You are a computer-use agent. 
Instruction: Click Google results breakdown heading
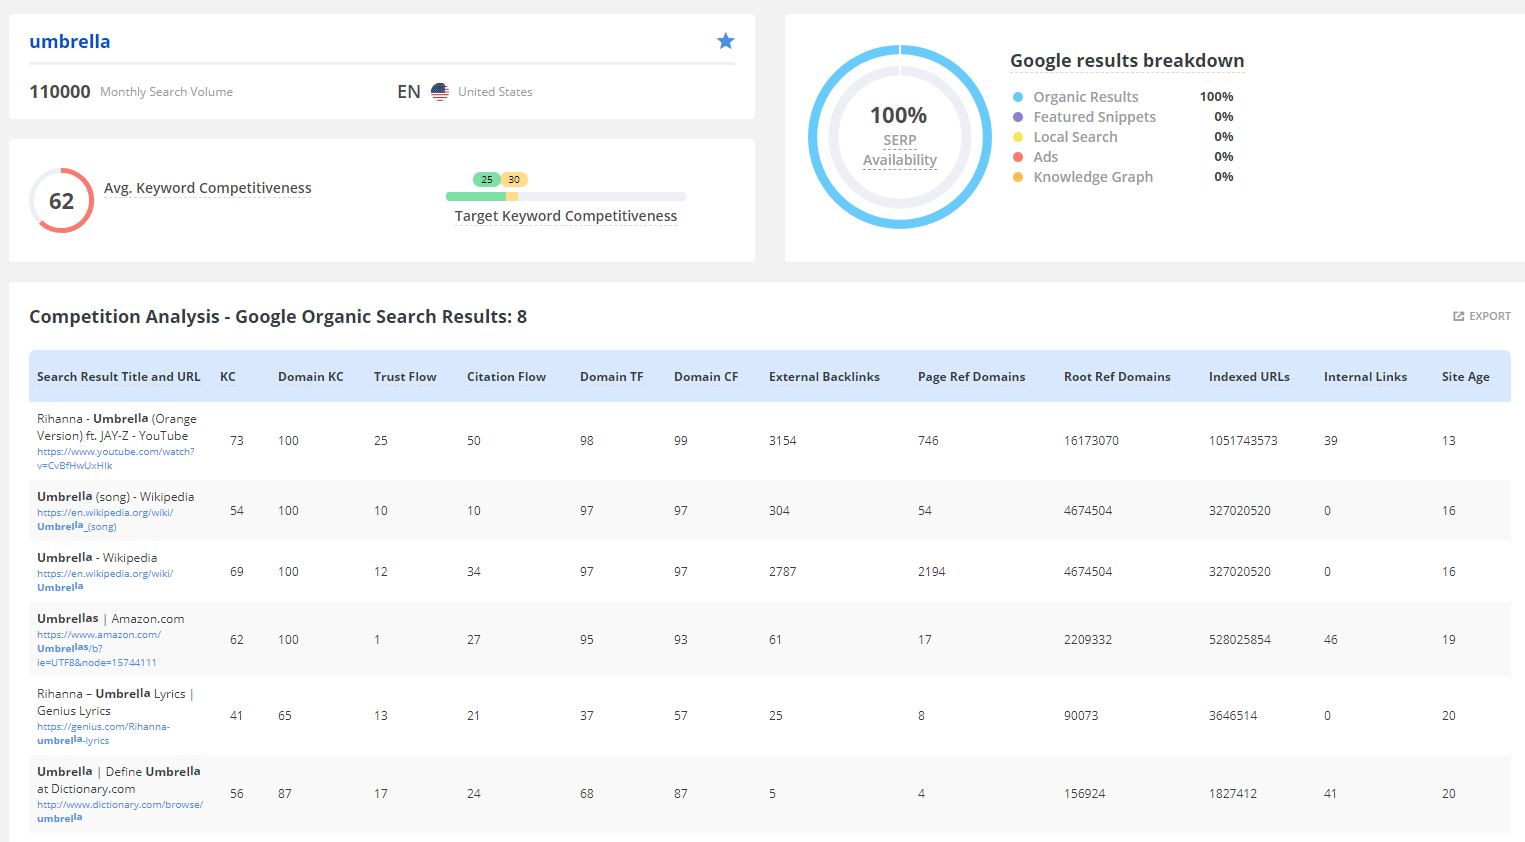pyautogui.click(x=1127, y=61)
